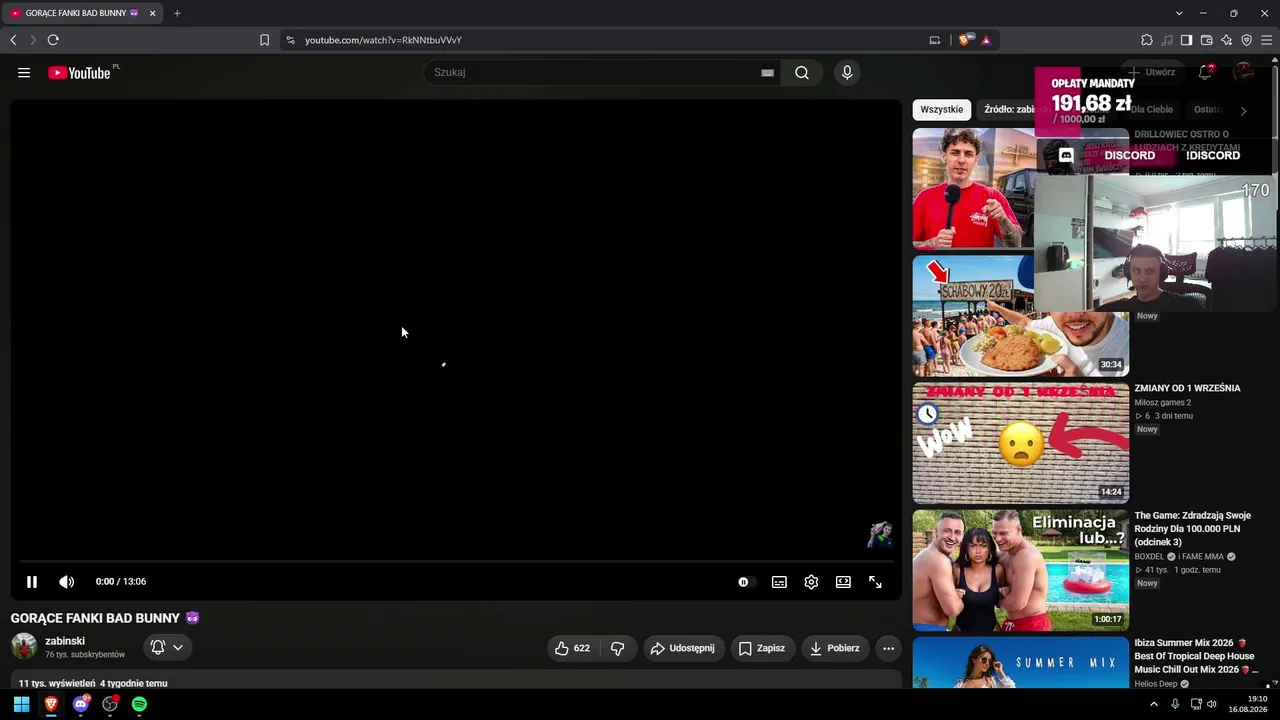Open the Helios Deep channel name
Image resolution: width=1280 pixels, height=720 pixels.
tap(1156, 684)
